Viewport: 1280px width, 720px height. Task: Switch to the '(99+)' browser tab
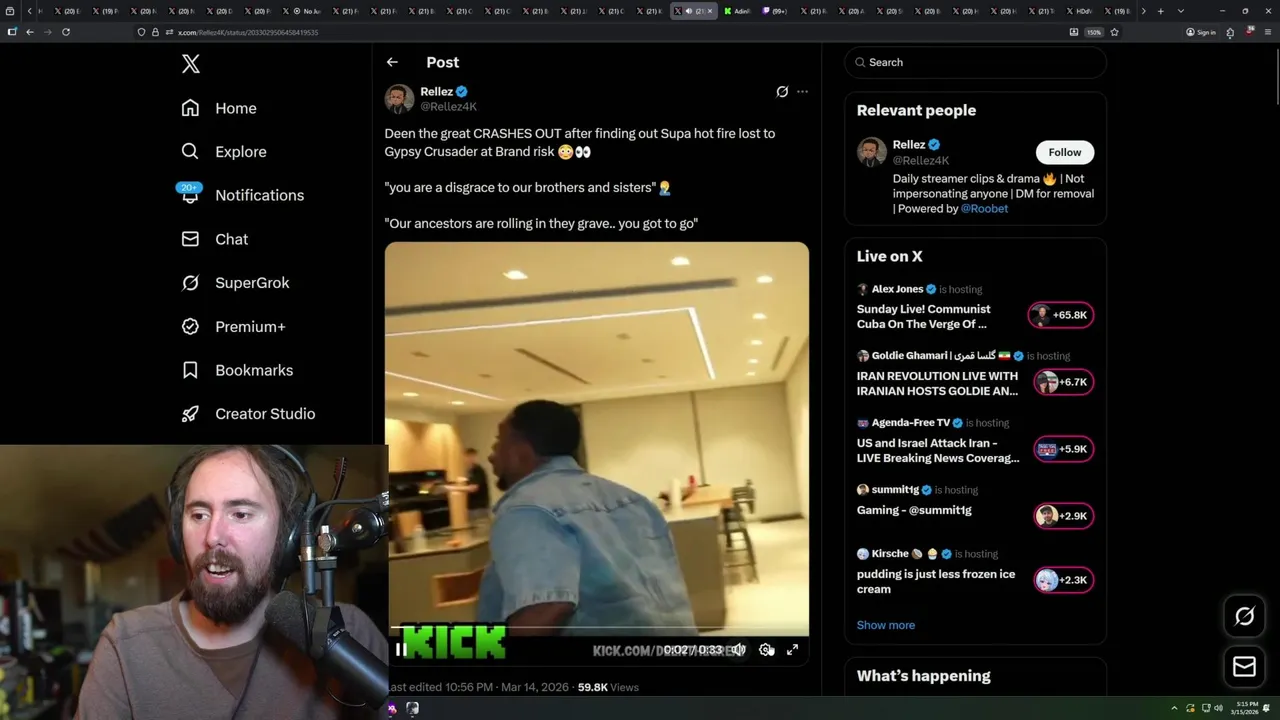tap(775, 11)
